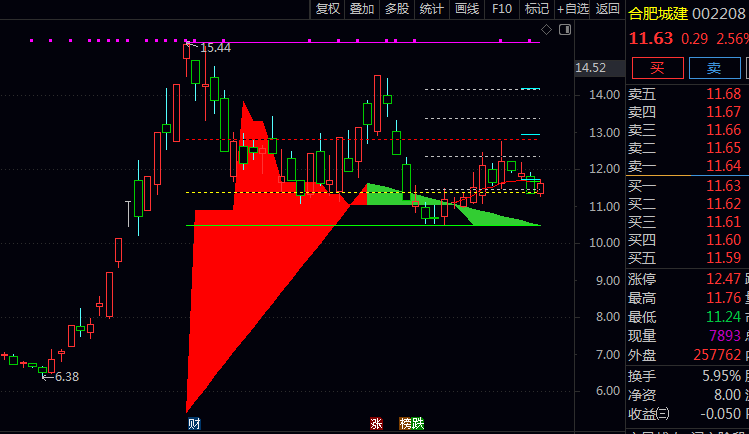Viewport: 749px width, 434px height.
Task: Click current price 11.63 in header
Action: point(651,38)
